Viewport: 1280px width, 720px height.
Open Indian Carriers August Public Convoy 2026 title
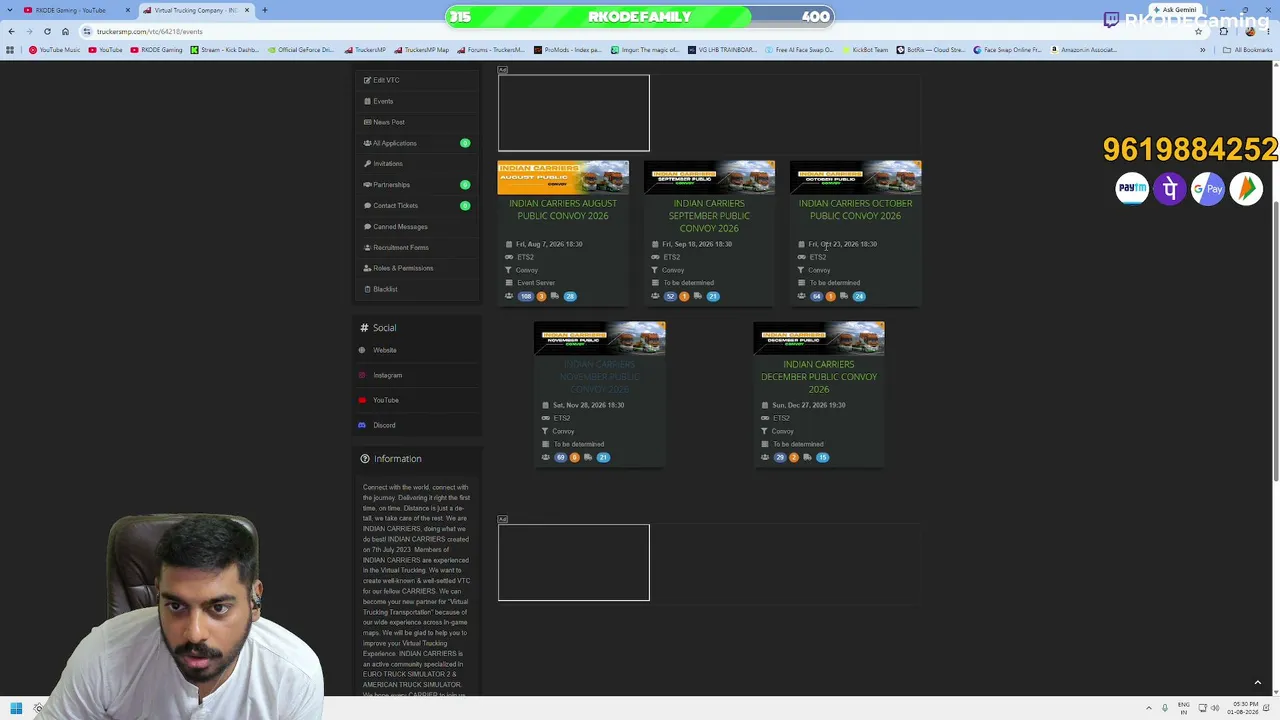pyautogui.click(x=563, y=210)
